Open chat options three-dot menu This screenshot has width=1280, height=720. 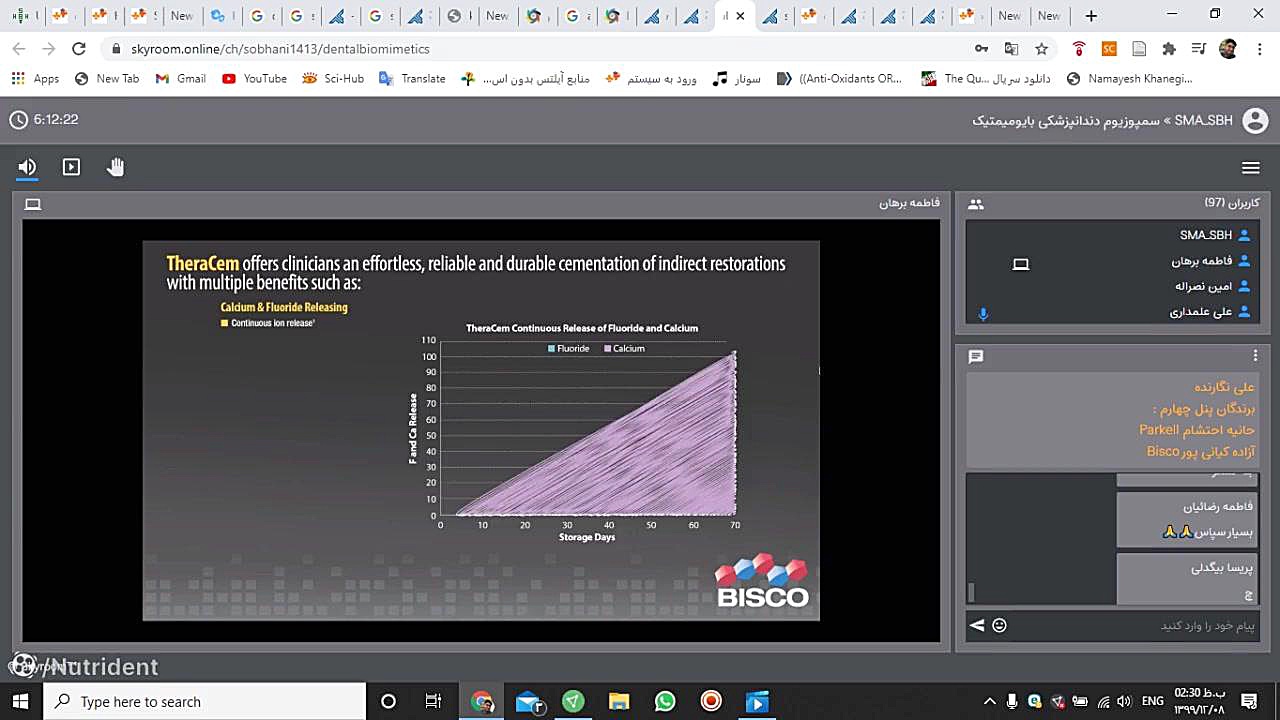(1255, 356)
